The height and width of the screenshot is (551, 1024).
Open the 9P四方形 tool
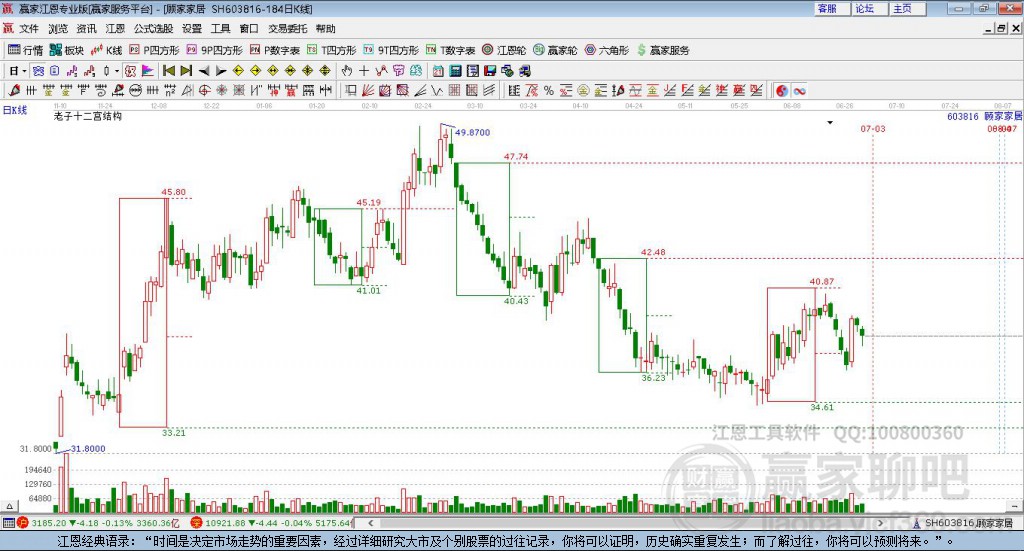click(x=214, y=50)
